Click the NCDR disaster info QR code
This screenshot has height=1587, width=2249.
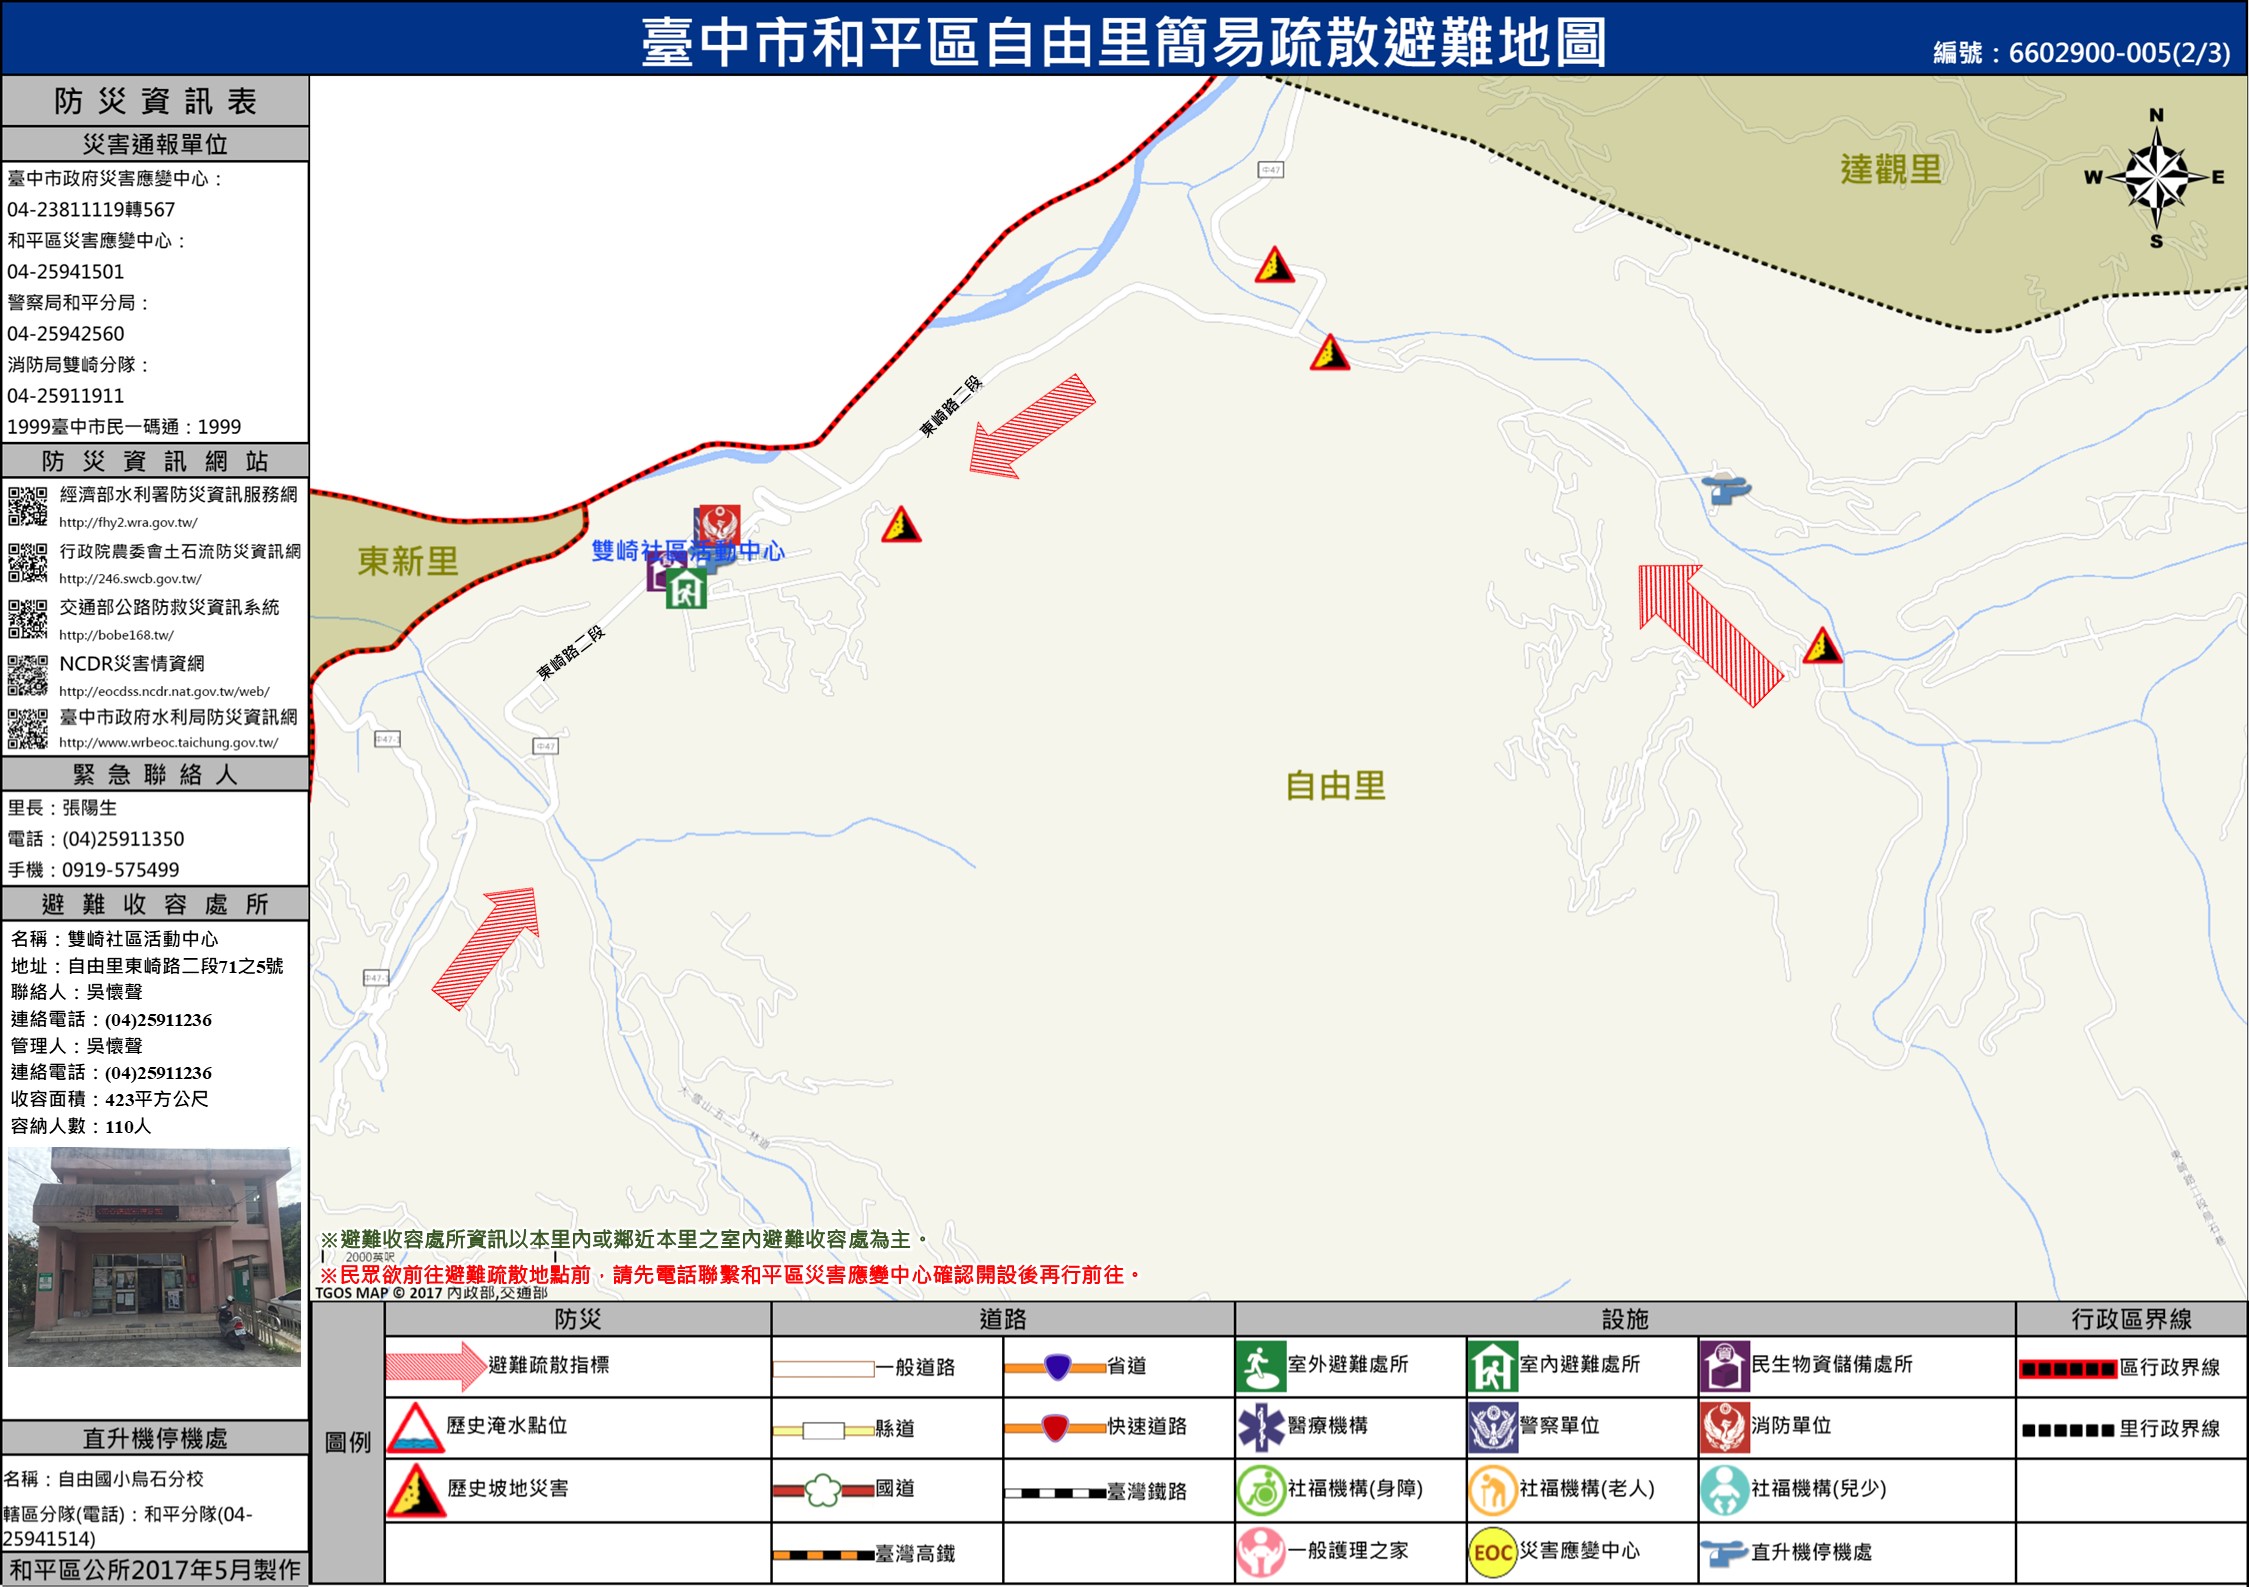[x=28, y=676]
